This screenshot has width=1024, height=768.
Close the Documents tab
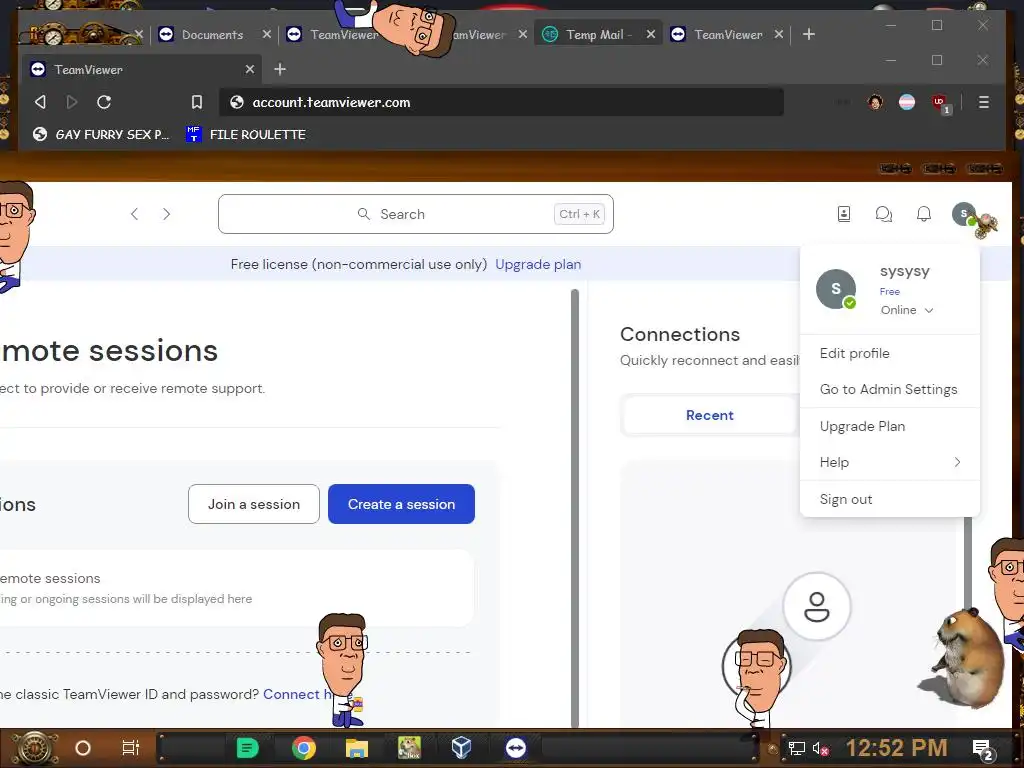(266, 35)
